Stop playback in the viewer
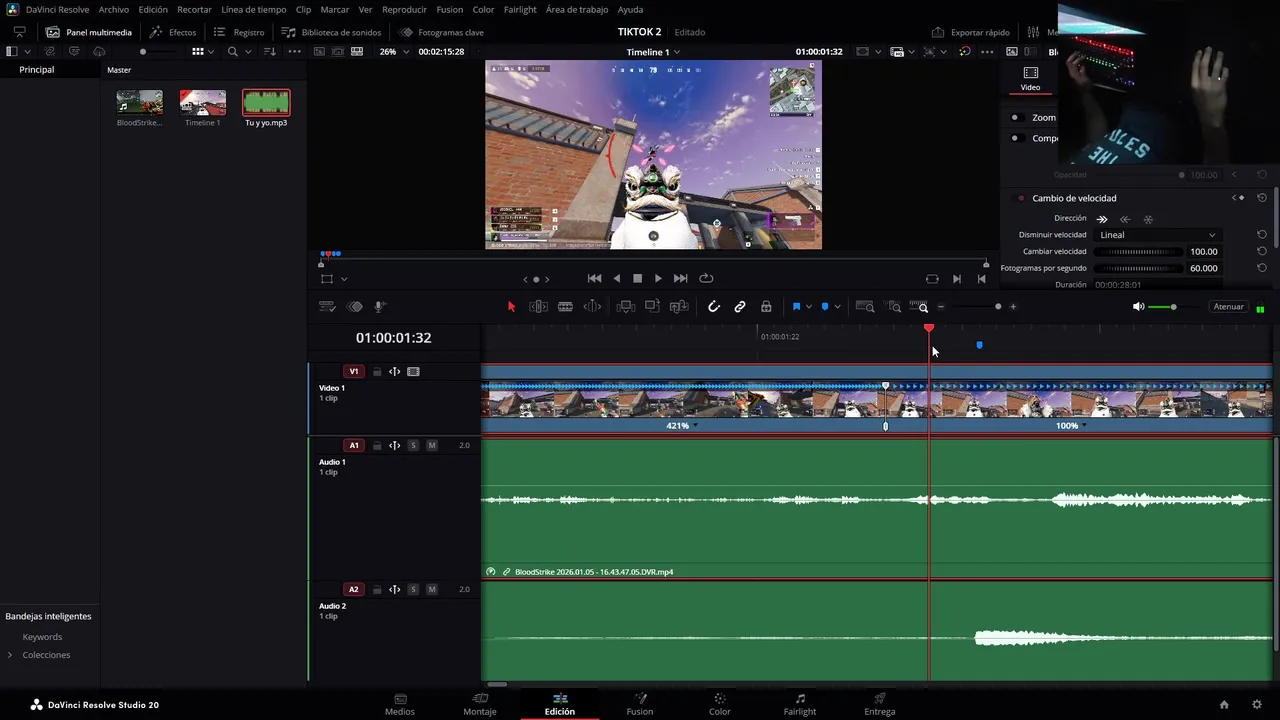Image resolution: width=1280 pixels, height=720 pixels. (637, 279)
